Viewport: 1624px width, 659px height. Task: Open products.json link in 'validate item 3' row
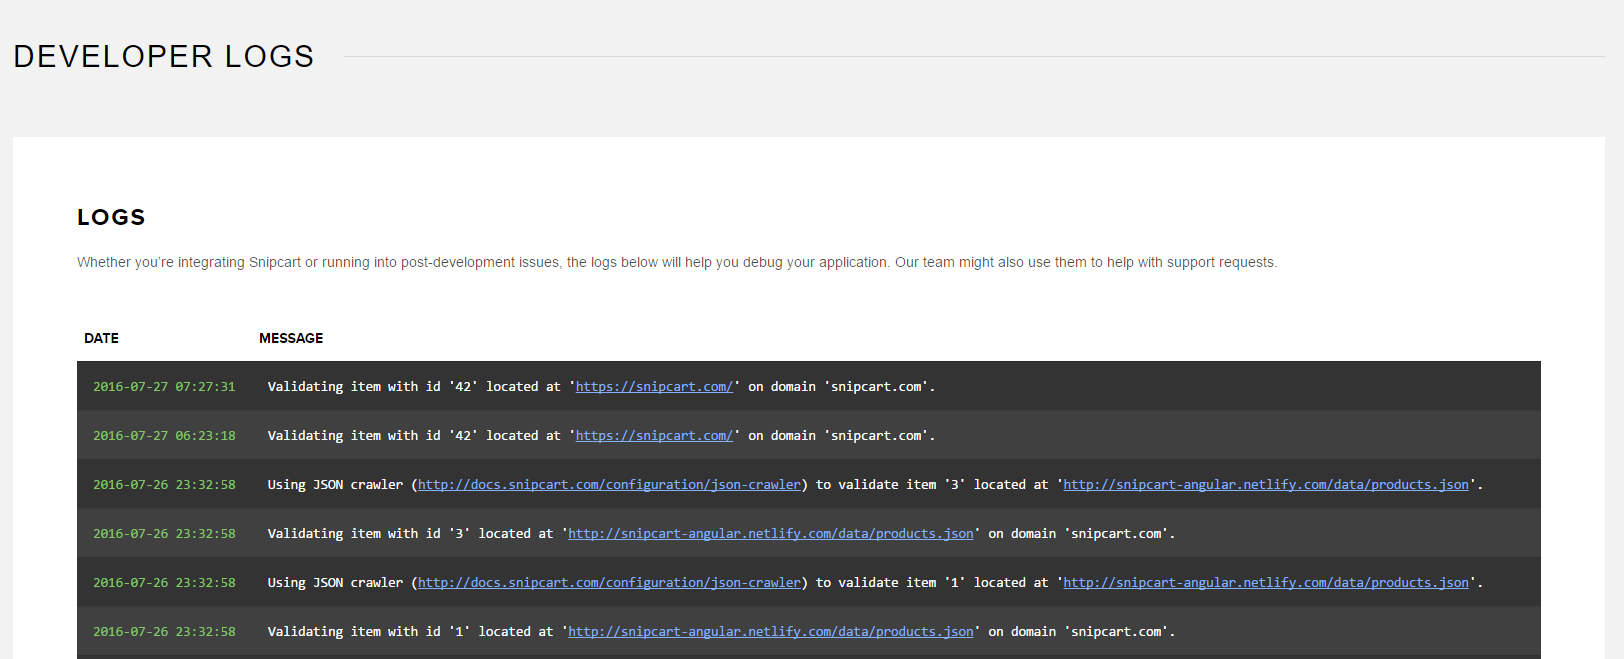(x=1266, y=484)
